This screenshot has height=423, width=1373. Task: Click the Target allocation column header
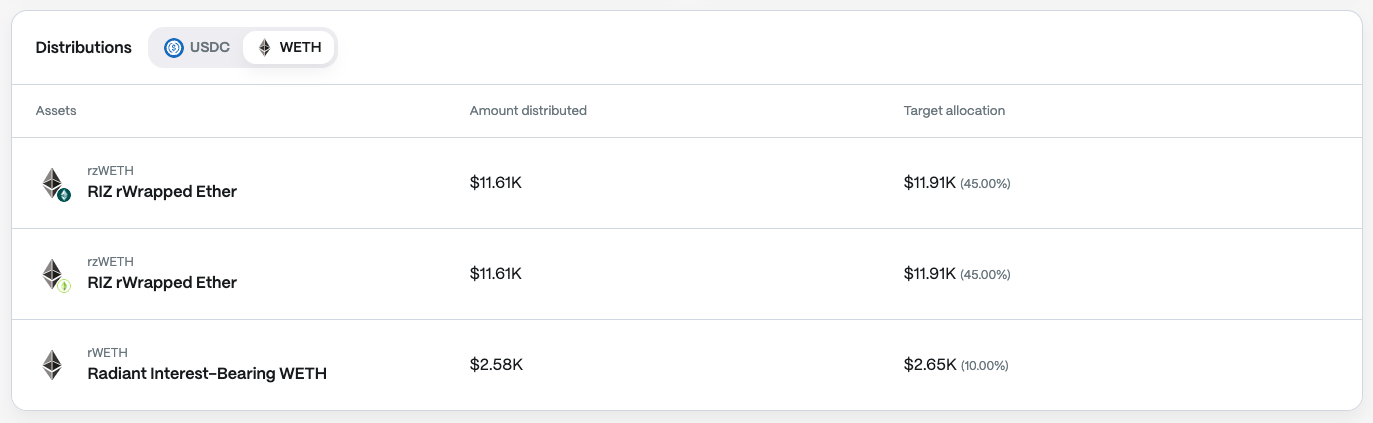click(x=954, y=111)
